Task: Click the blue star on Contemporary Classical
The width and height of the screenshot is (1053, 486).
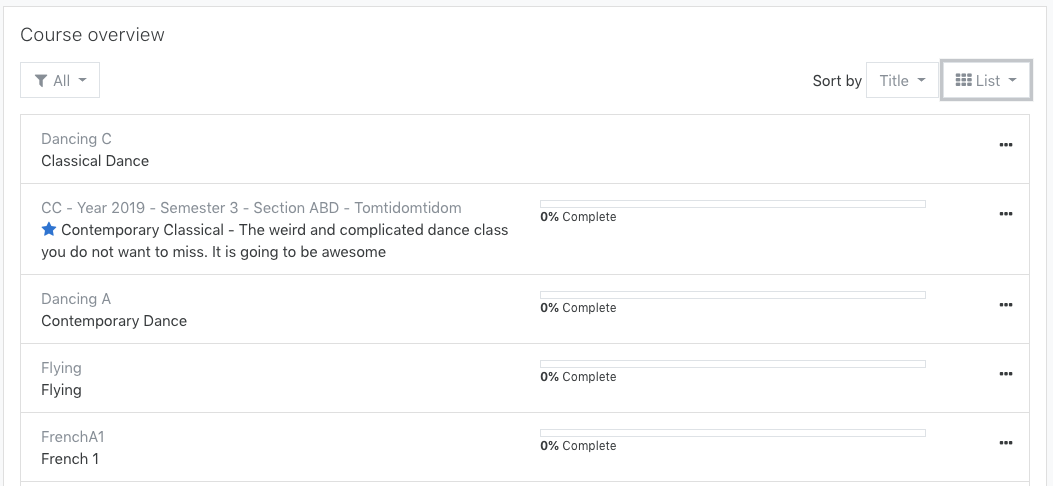Action: [x=48, y=230]
